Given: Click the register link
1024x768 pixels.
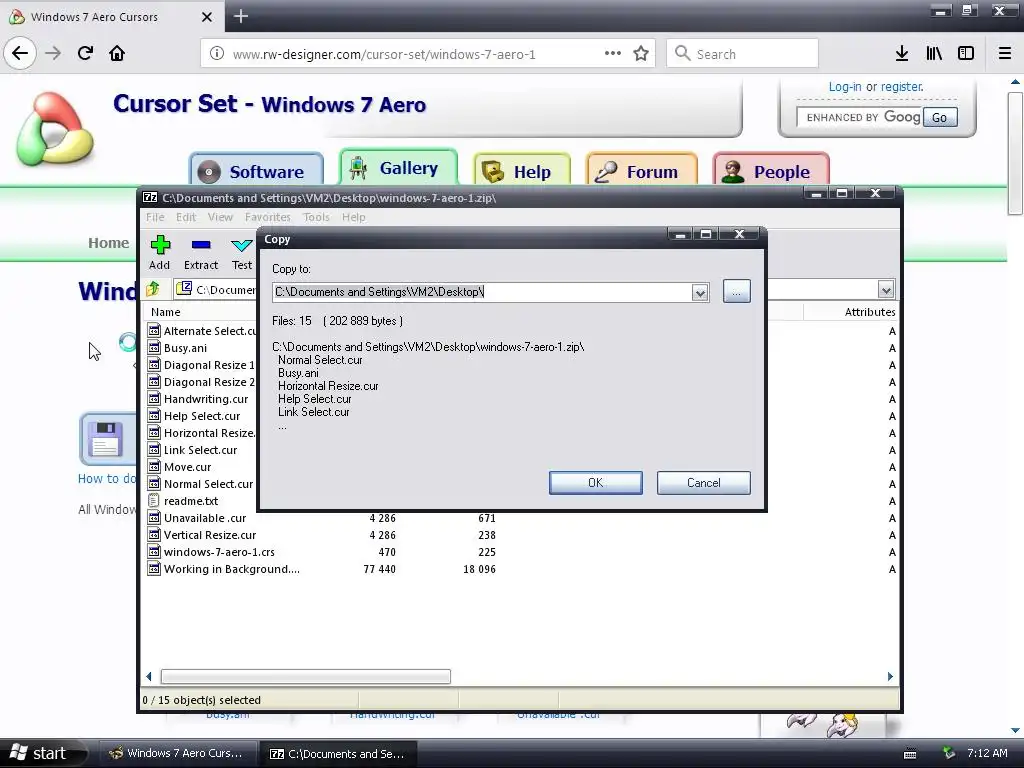Looking at the screenshot, I should (x=901, y=86).
